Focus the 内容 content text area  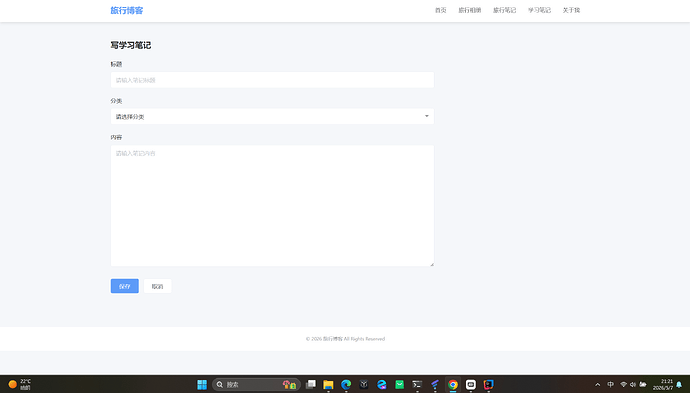tap(272, 206)
